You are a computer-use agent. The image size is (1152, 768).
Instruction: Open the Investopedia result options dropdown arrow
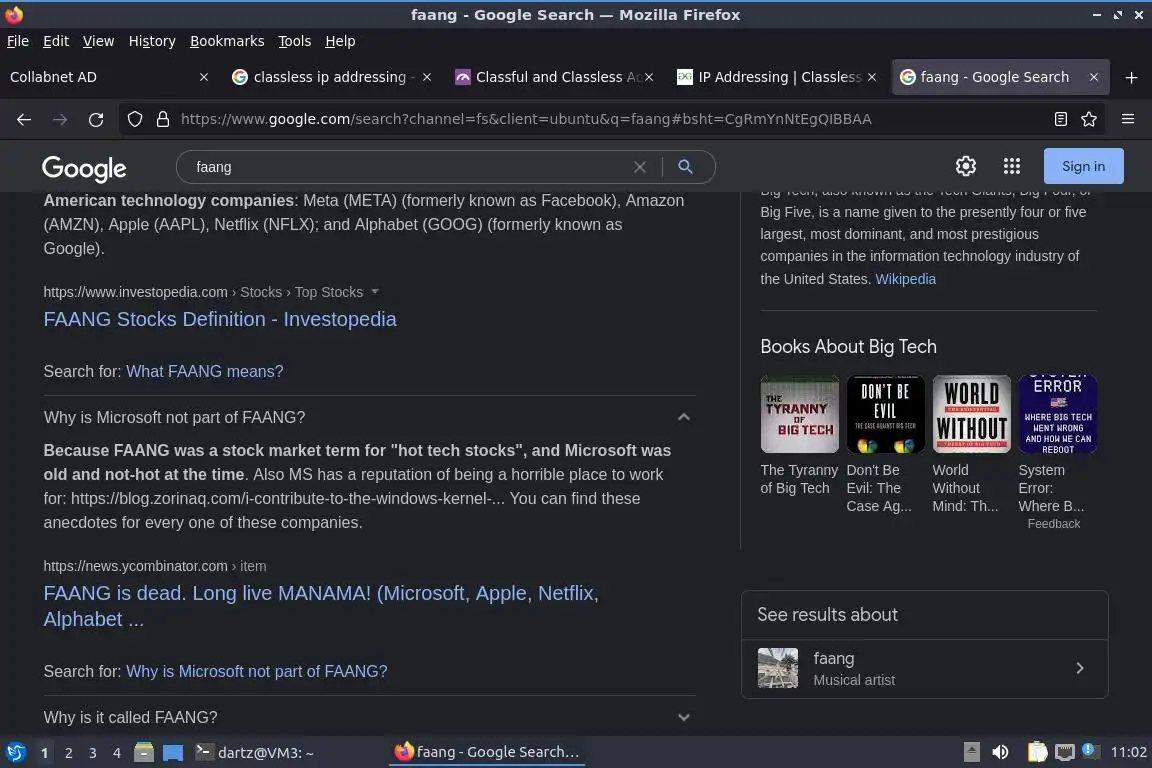375,292
